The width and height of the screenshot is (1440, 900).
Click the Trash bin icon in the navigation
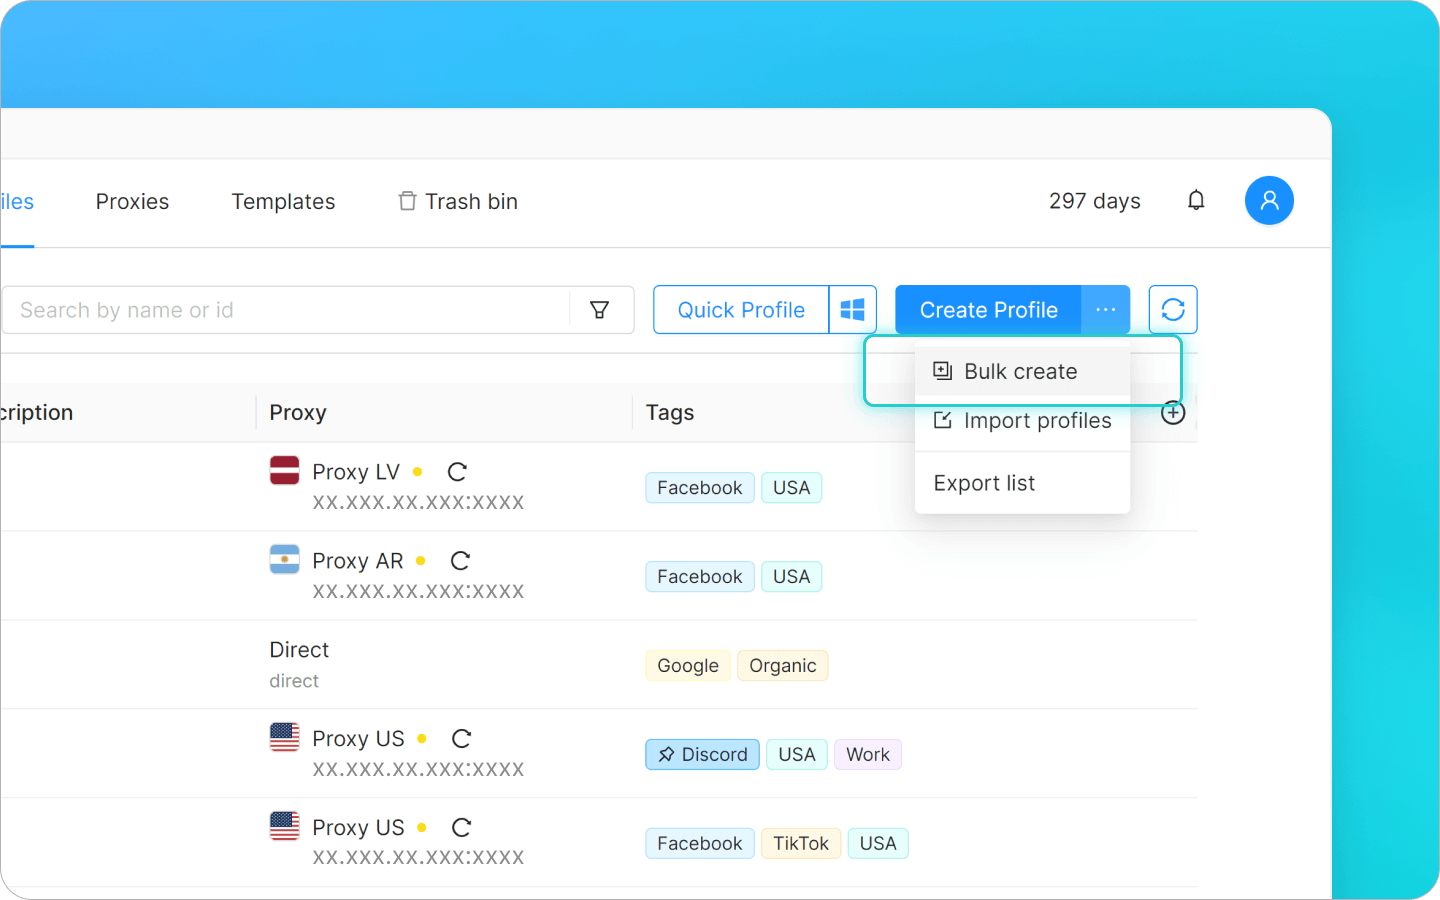[407, 200]
